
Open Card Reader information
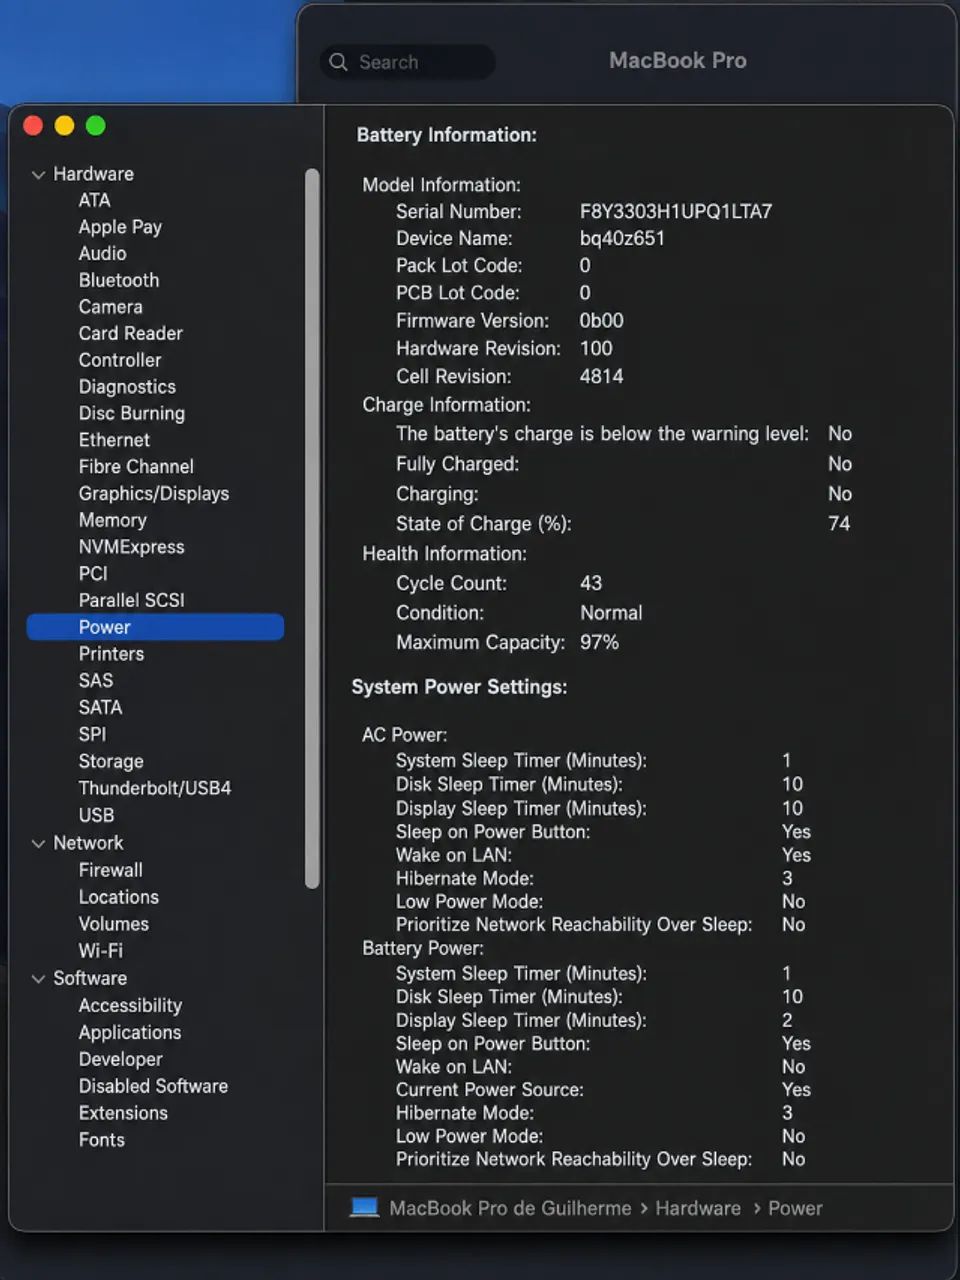tap(130, 333)
